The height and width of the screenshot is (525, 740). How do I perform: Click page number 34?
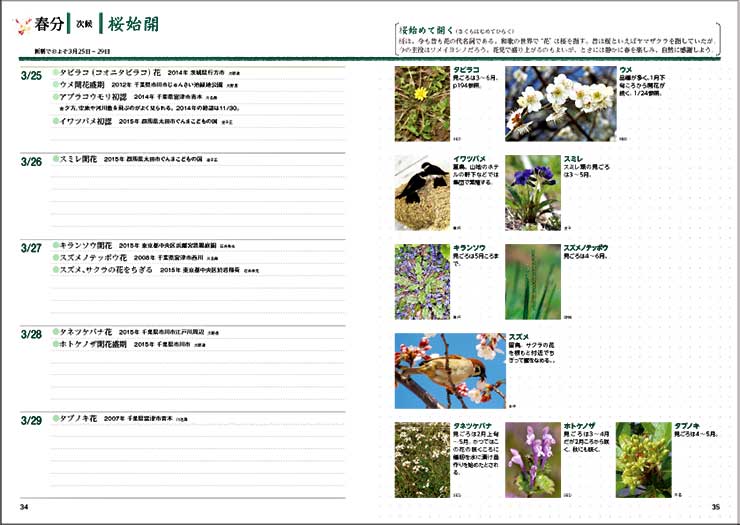point(24,507)
